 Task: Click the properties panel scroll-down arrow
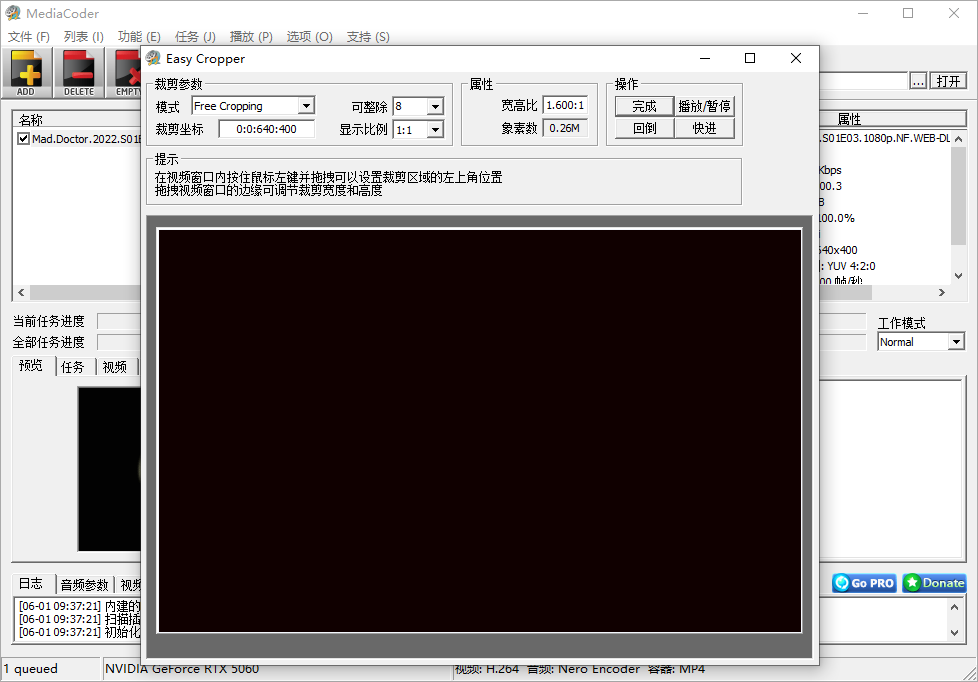(959, 276)
